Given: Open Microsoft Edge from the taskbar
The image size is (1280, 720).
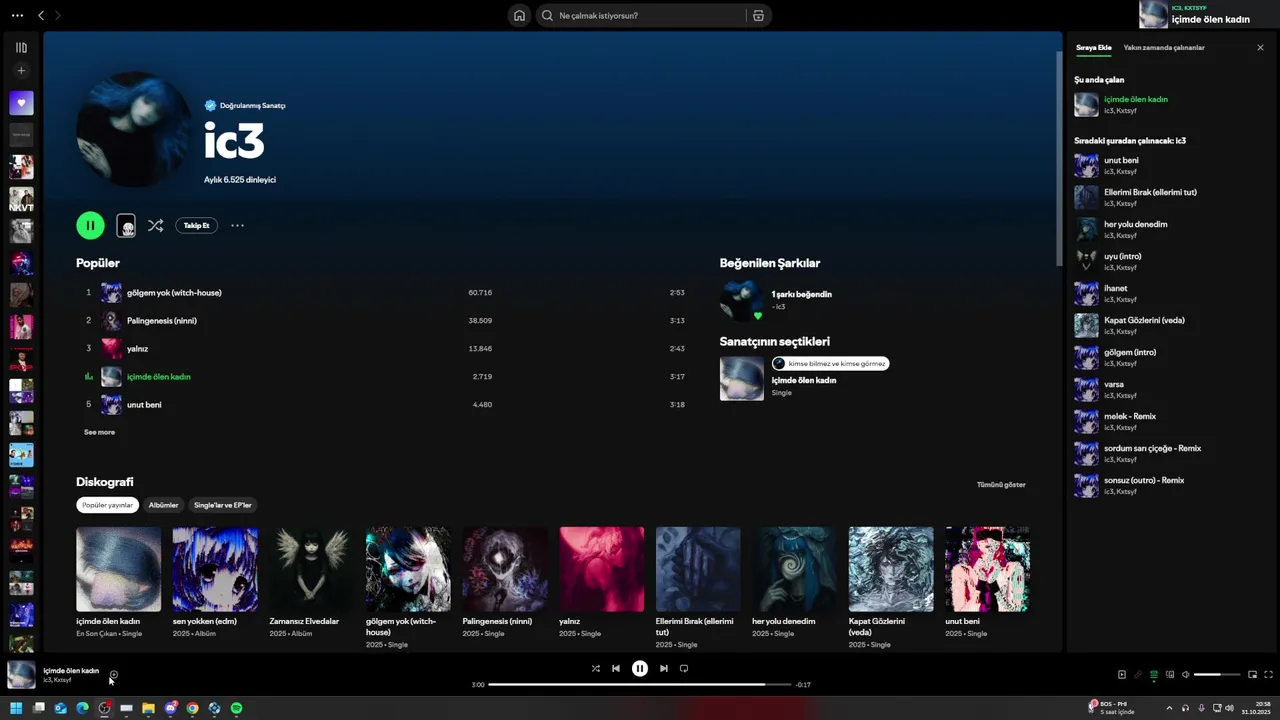Looking at the screenshot, I should click(x=82, y=708).
